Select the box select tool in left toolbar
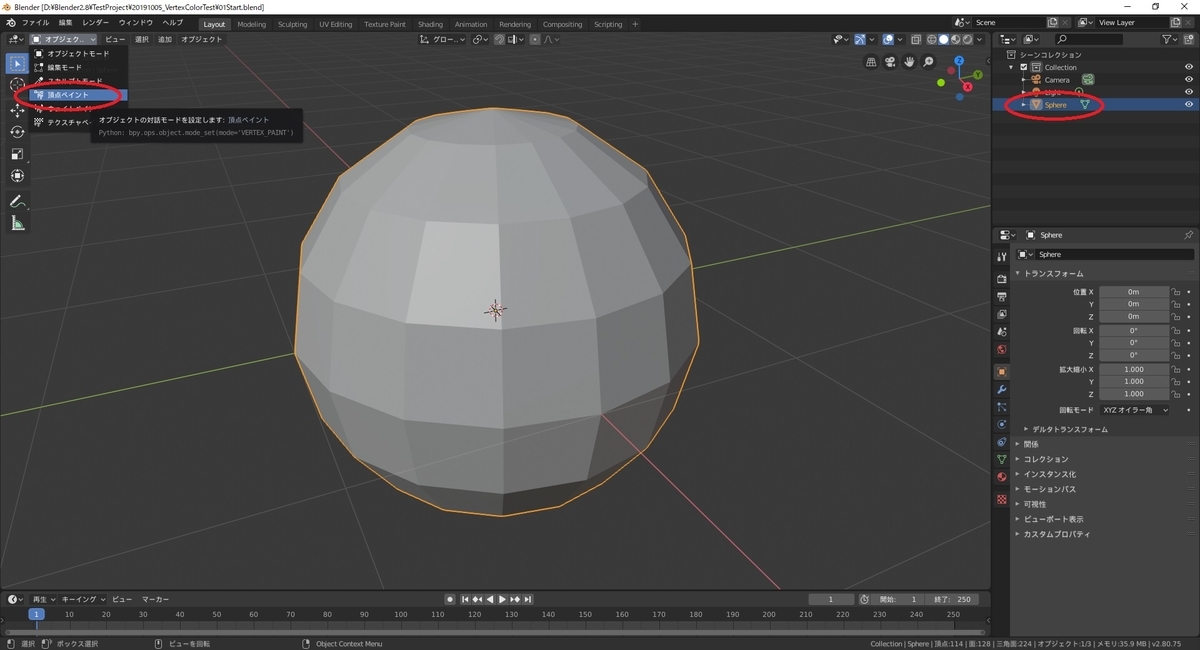The width and height of the screenshot is (1200, 650). [17, 64]
